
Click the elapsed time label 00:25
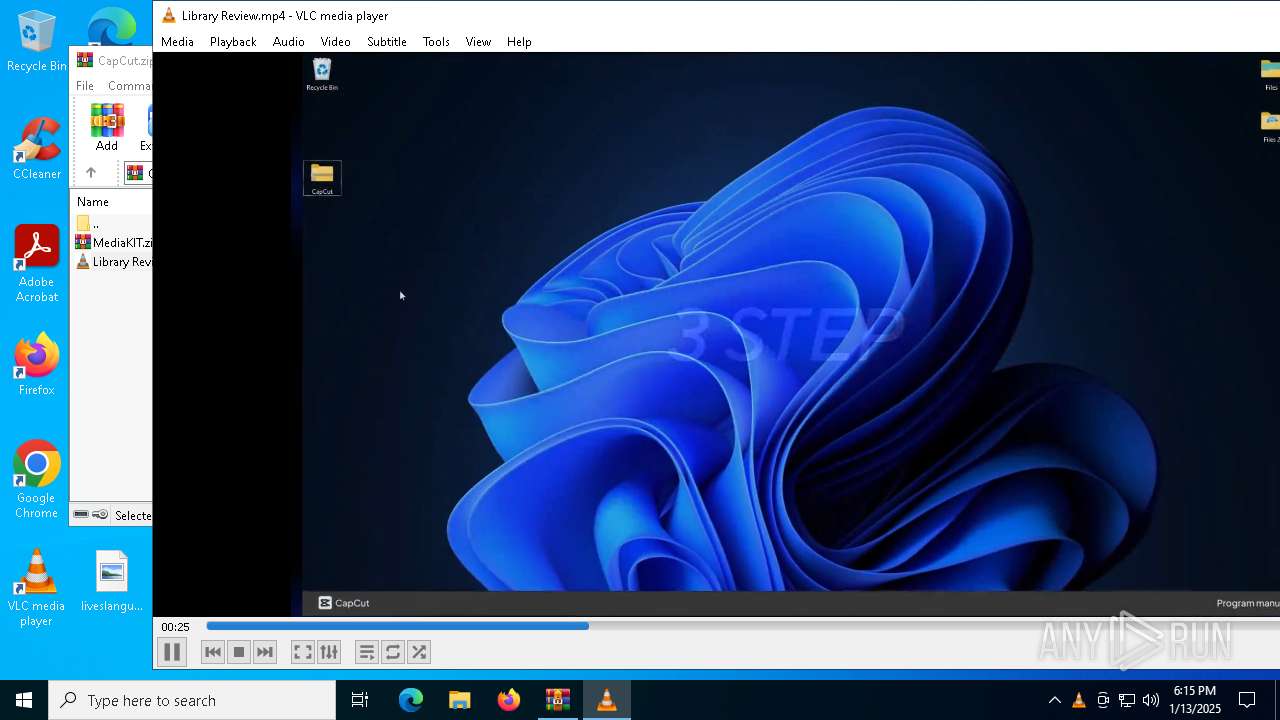tap(175, 627)
